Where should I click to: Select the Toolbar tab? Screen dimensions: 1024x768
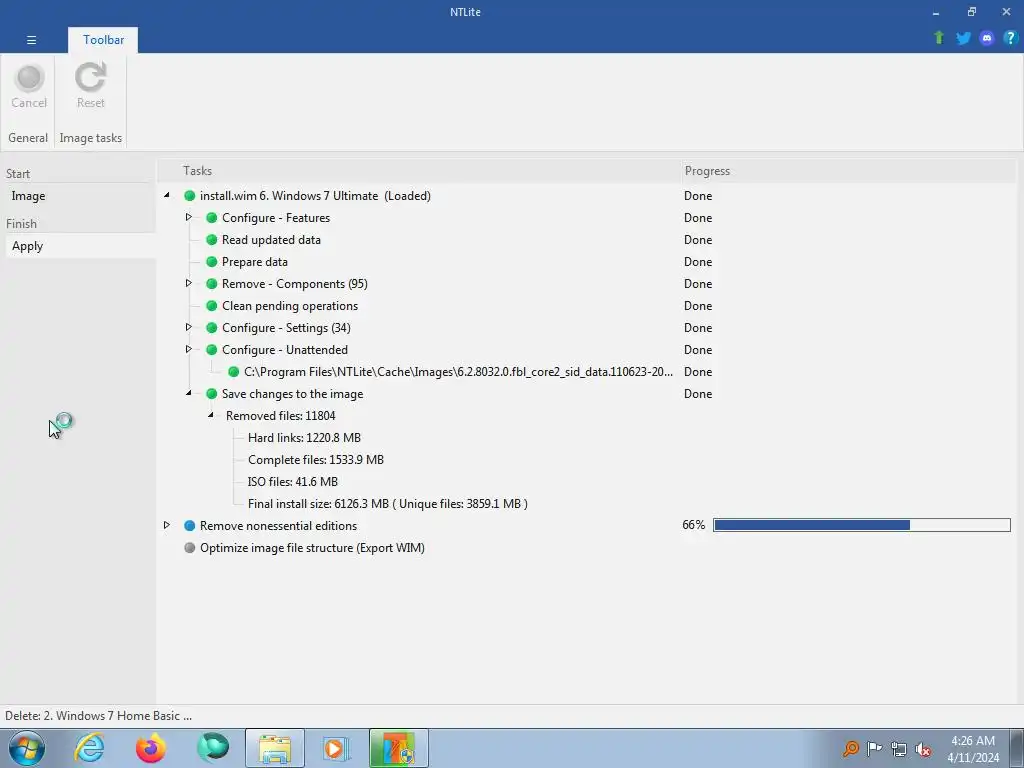pyautogui.click(x=103, y=40)
